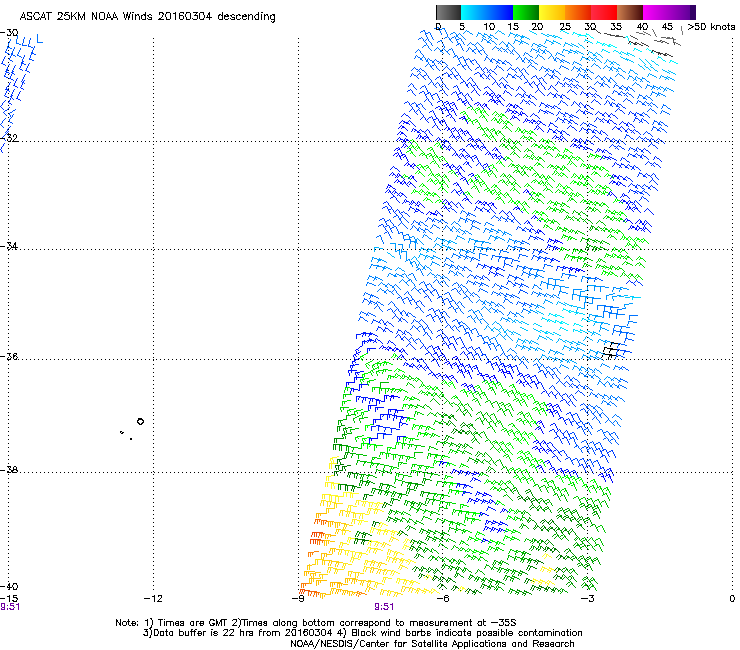This screenshot has height=650, width=740.
Task: Click the '-34' latitude axis label
Action: [x=9, y=246]
